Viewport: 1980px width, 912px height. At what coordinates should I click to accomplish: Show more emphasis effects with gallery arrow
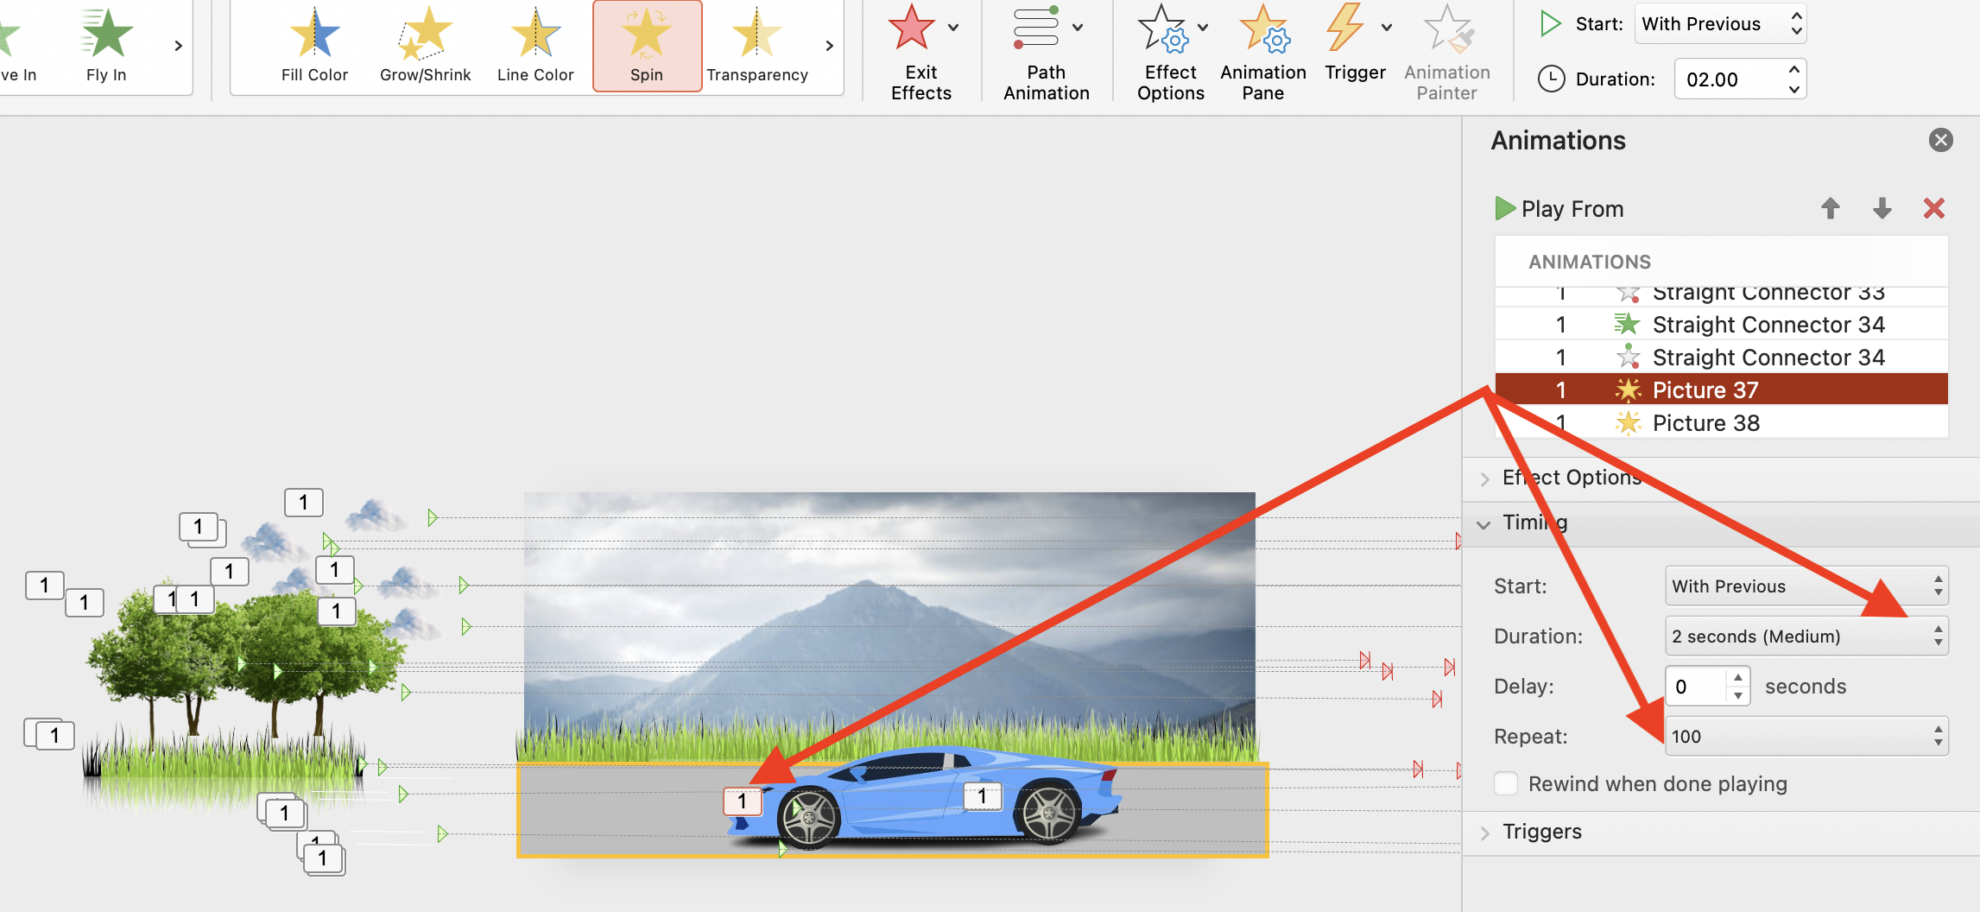coord(829,46)
